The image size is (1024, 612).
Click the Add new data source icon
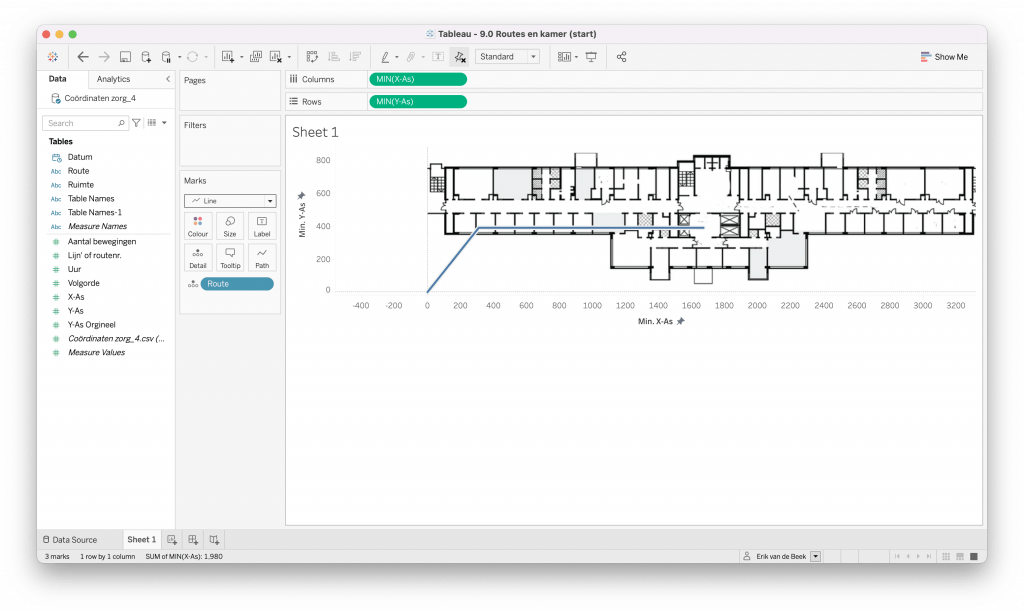[x=146, y=57]
